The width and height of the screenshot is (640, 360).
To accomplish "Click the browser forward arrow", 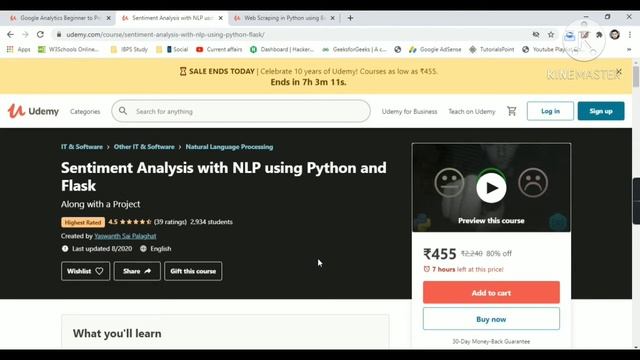I will coord(25,35).
